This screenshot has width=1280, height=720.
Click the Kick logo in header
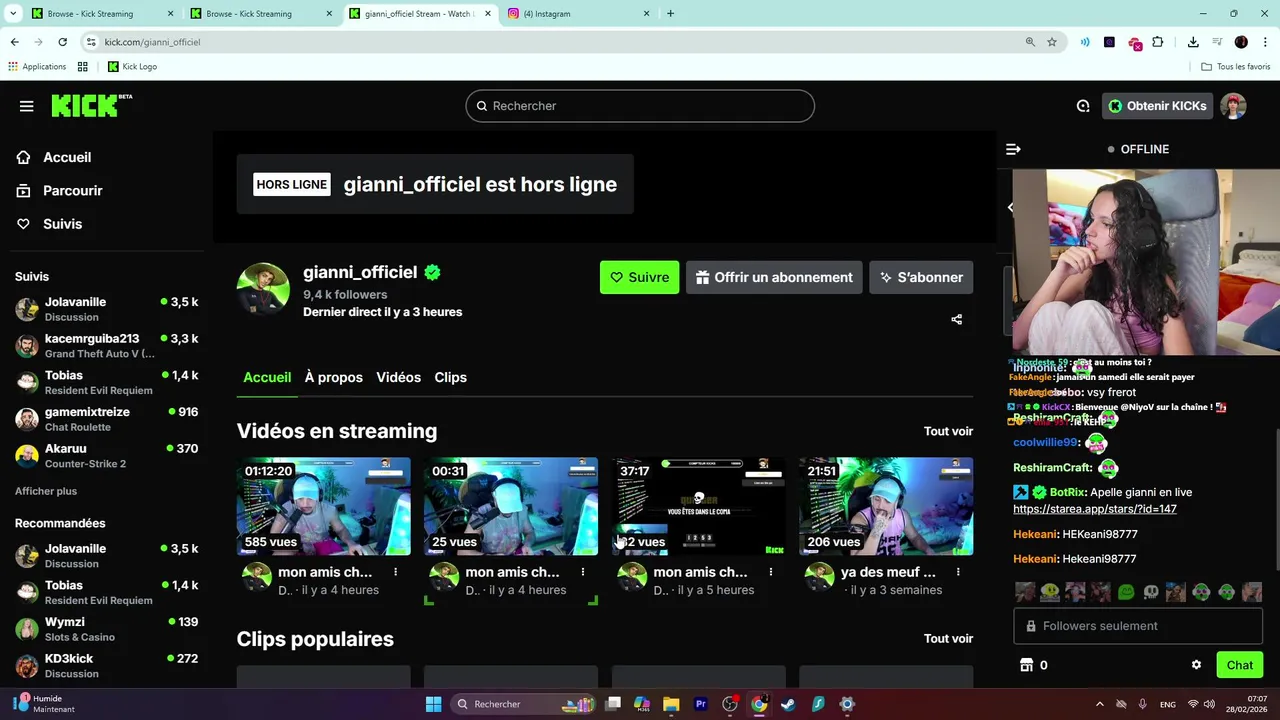[x=91, y=105]
